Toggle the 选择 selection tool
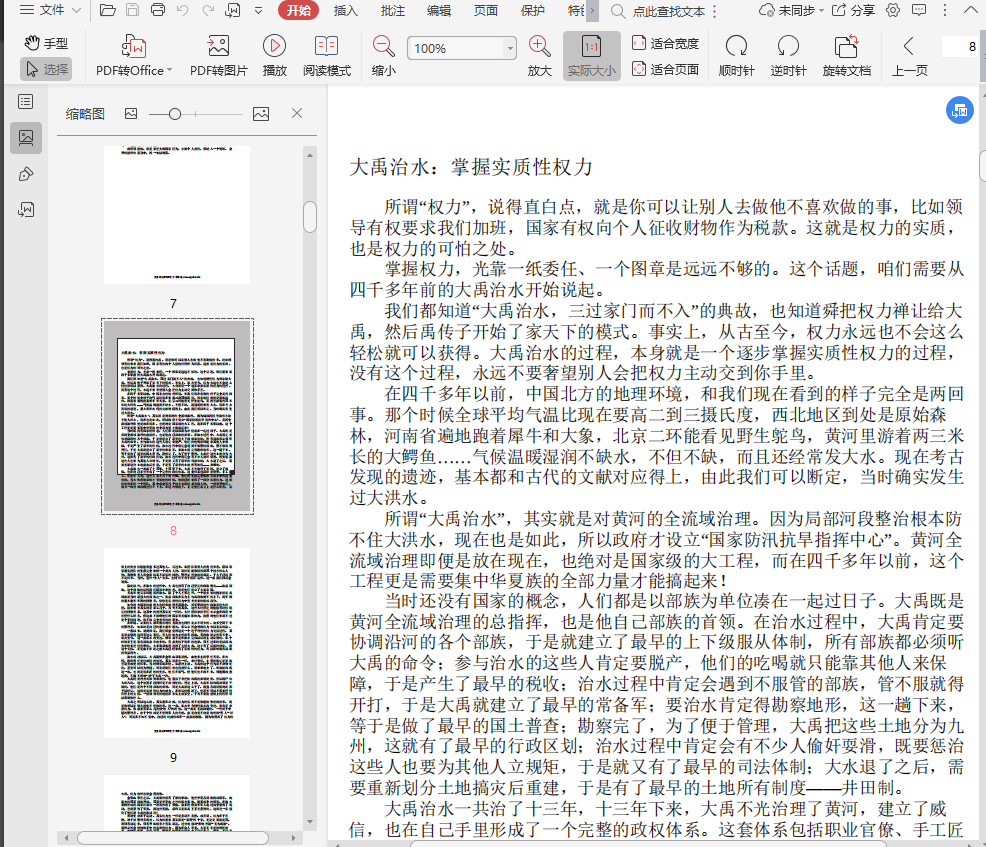 (x=46, y=69)
